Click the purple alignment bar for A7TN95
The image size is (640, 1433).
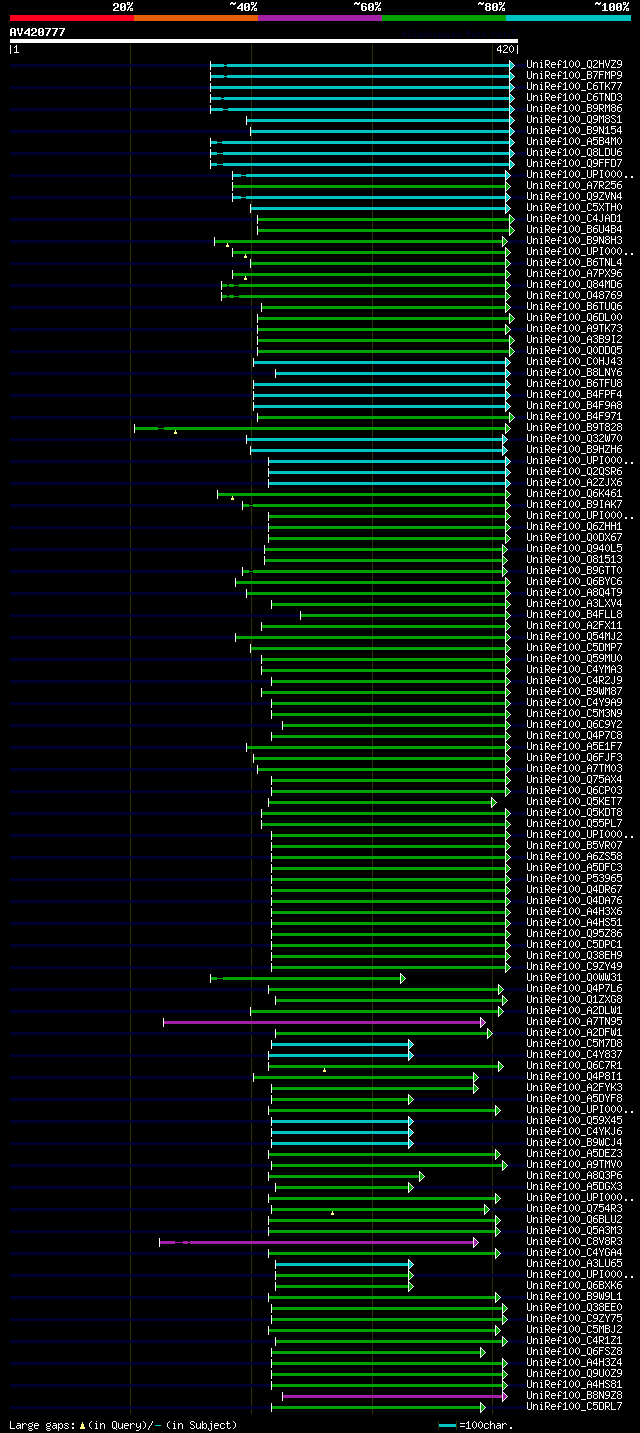tap(323, 1022)
